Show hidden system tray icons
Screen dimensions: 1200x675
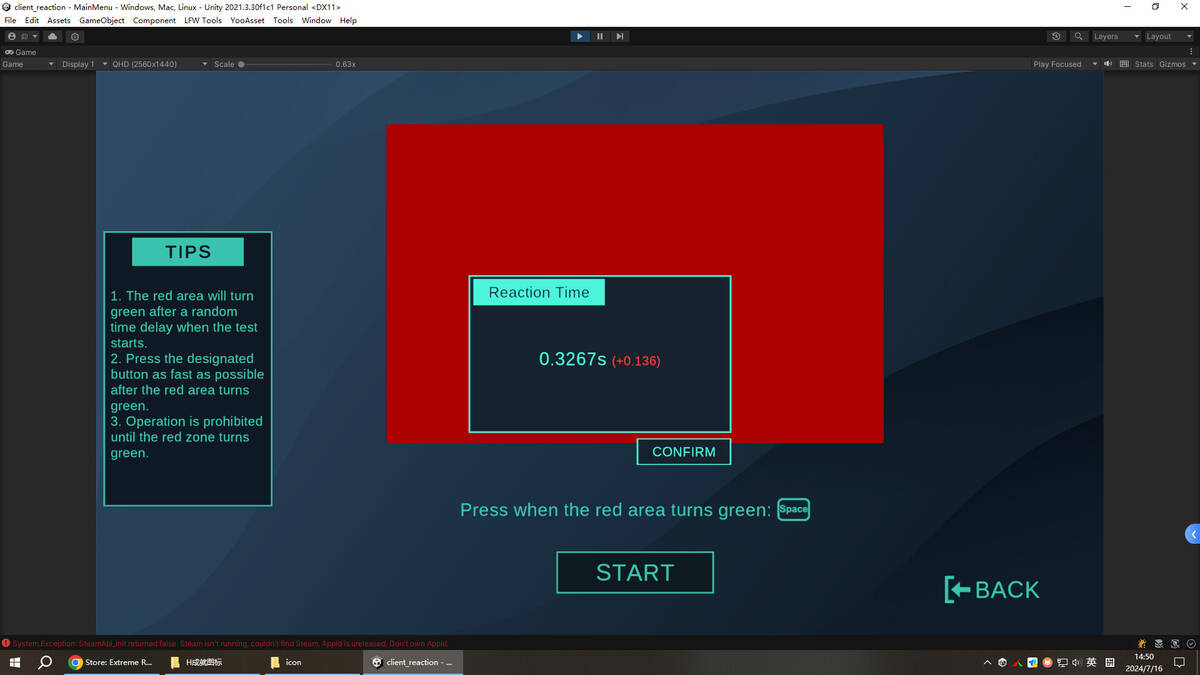tap(987, 662)
